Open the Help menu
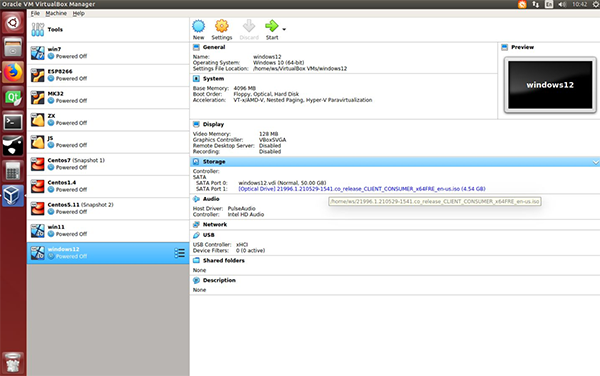600x376 pixels. coord(78,13)
